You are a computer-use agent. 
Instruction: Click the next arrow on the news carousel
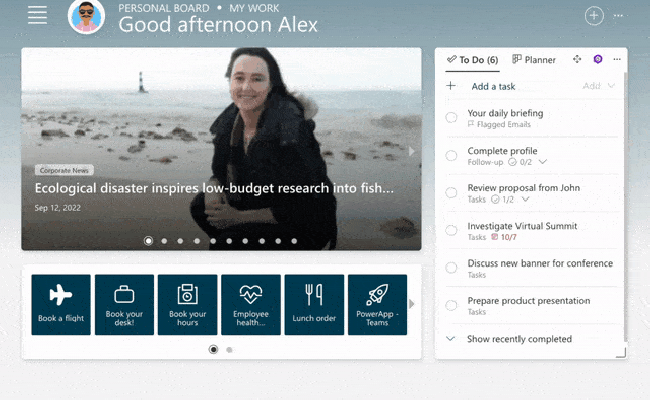(x=412, y=151)
